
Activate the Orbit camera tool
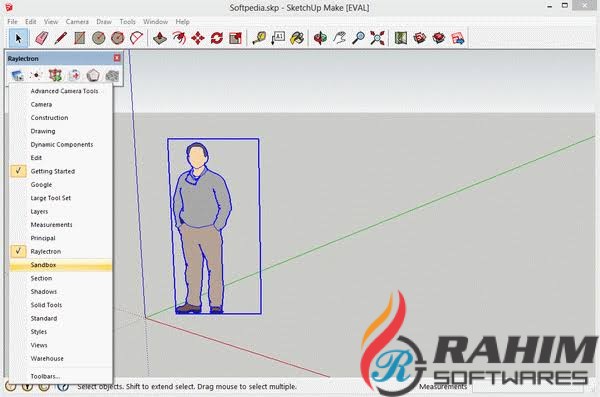pyautogui.click(x=320, y=38)
